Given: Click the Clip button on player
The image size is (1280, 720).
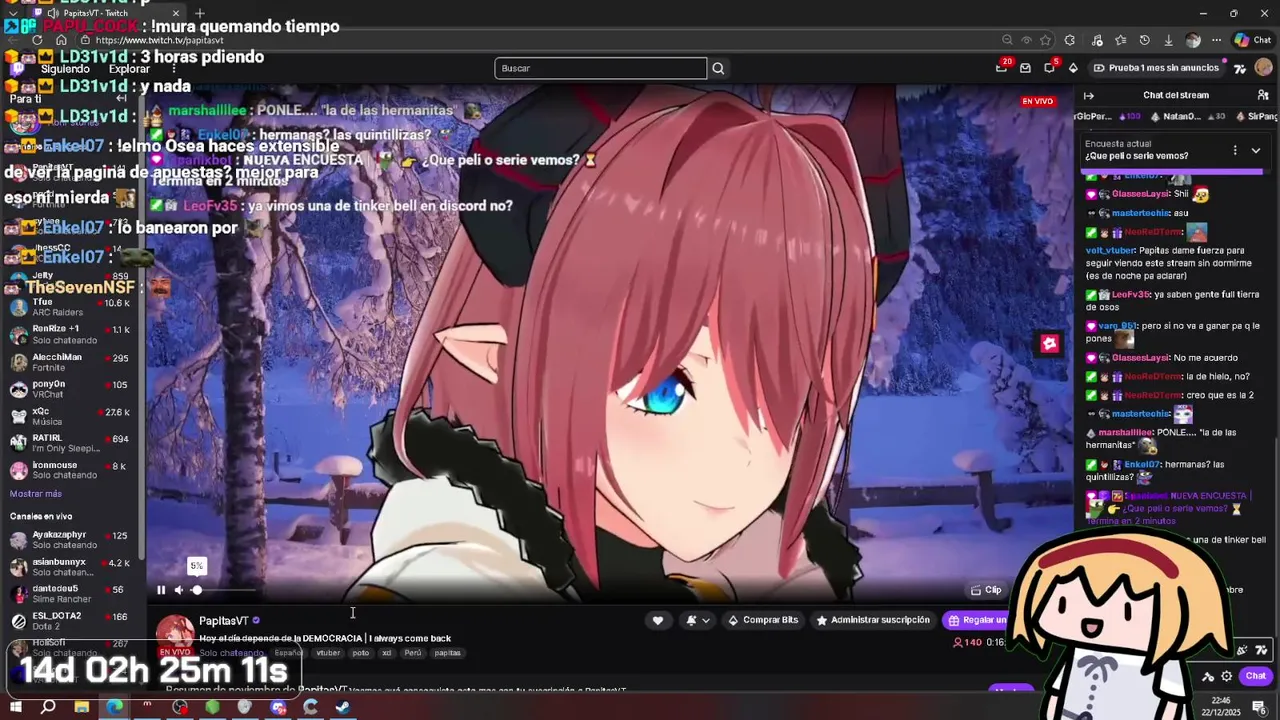Looking at the screenshot, I should pyautogui.click(x=986, y=590).
